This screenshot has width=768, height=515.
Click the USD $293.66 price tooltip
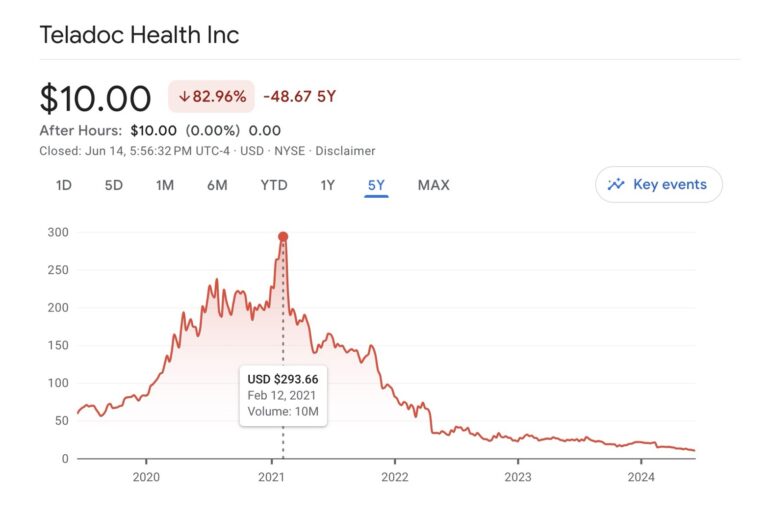click(x=283, y=396)
